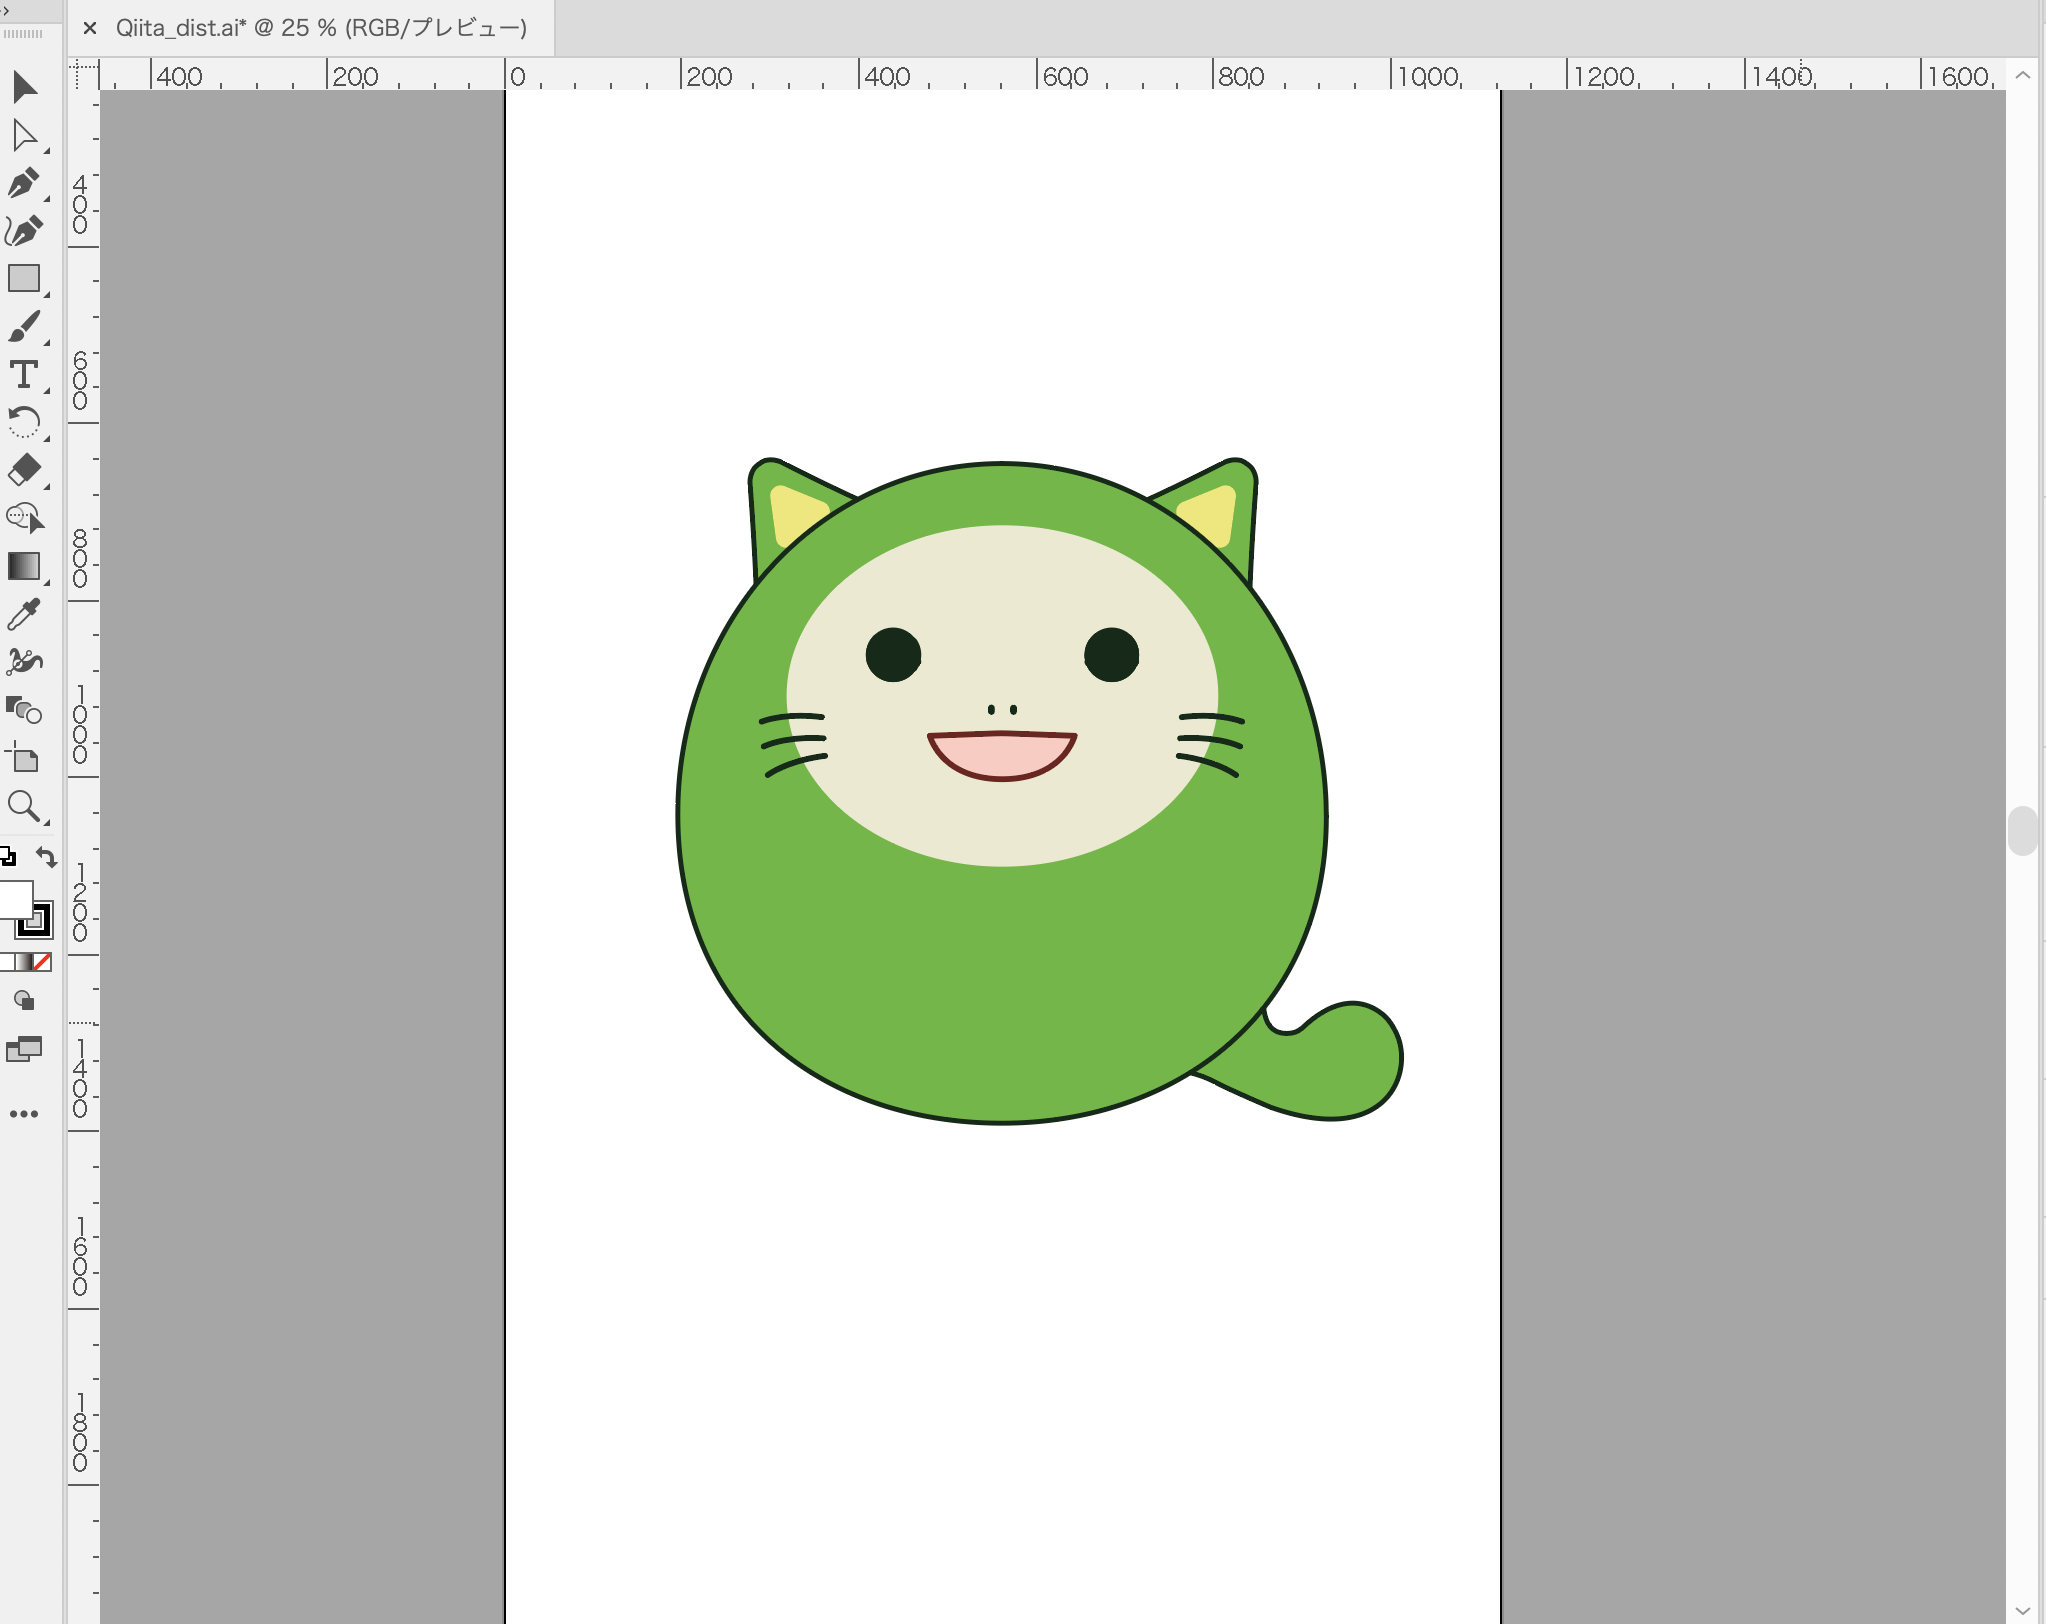Click the cat's left black eye

tap(893, 655)
